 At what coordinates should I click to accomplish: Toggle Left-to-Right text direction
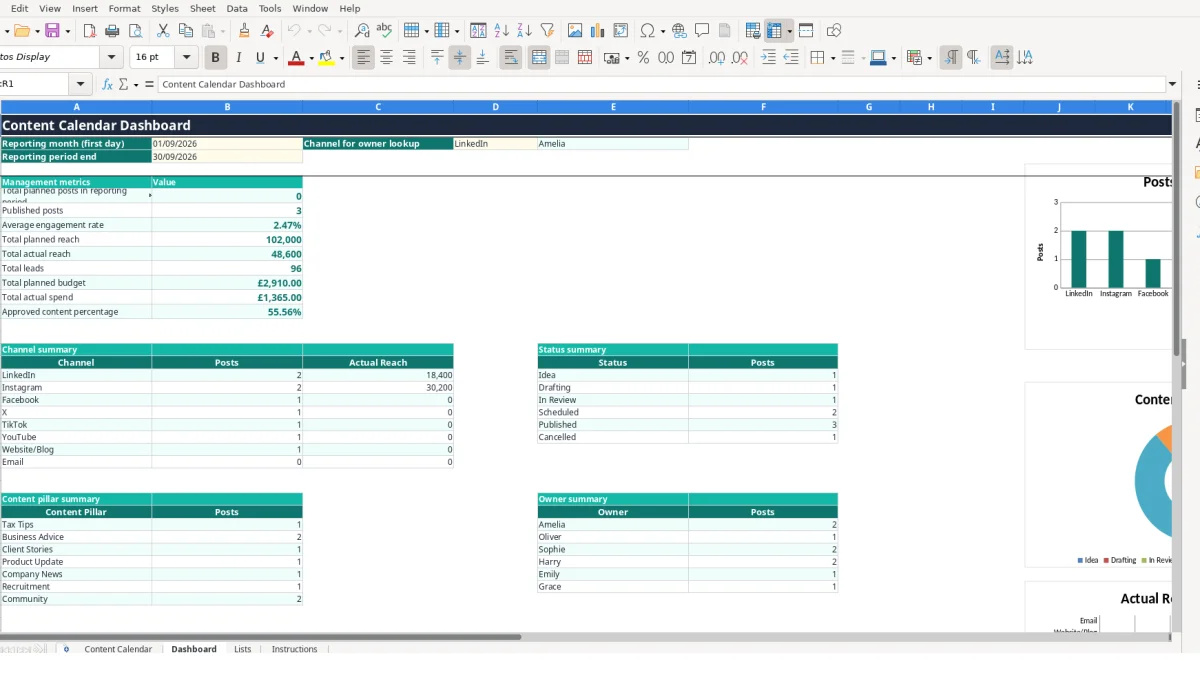click(950, 58)
